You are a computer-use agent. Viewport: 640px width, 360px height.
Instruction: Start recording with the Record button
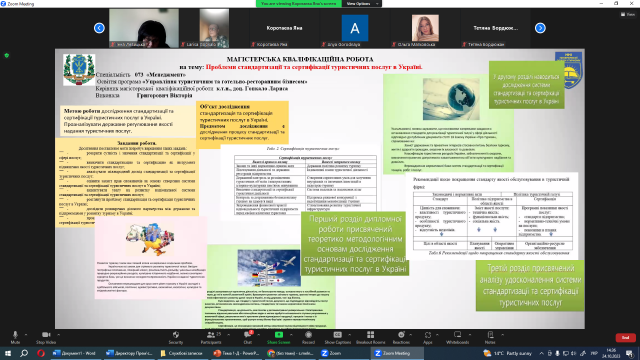[308, 337]
